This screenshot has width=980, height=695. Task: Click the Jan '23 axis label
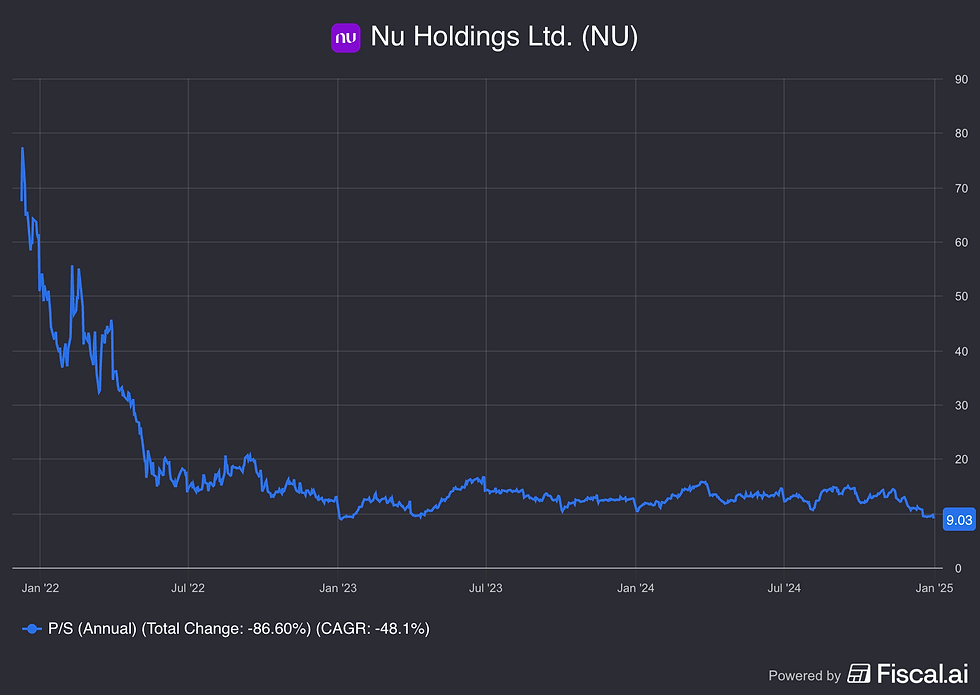click(x=338, y=588)
